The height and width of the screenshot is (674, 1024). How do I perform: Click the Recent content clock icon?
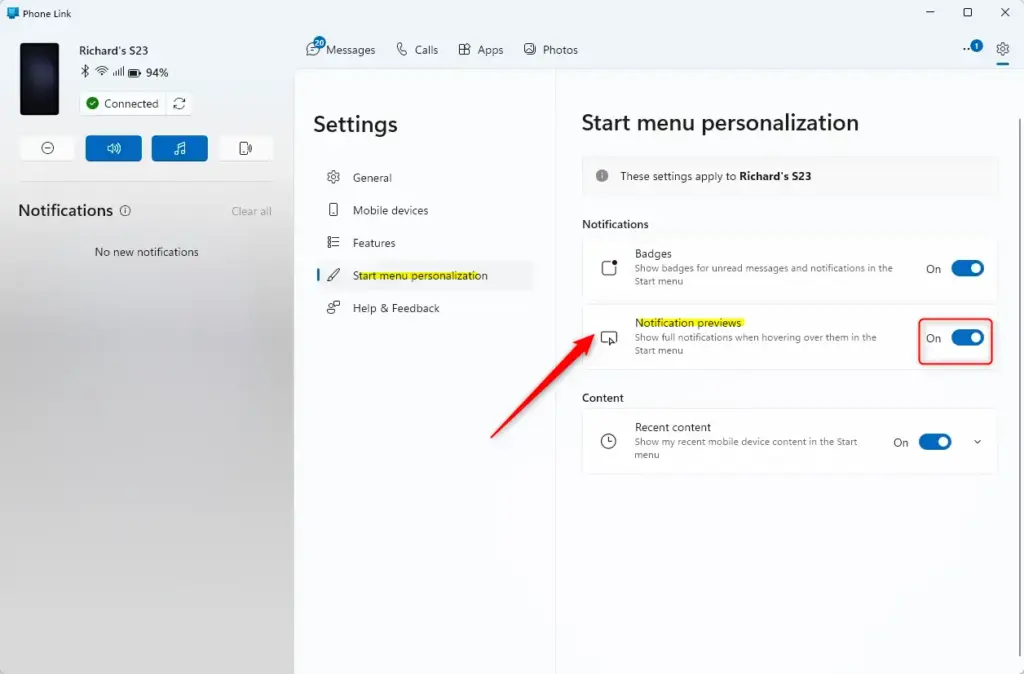click(608, 441)
